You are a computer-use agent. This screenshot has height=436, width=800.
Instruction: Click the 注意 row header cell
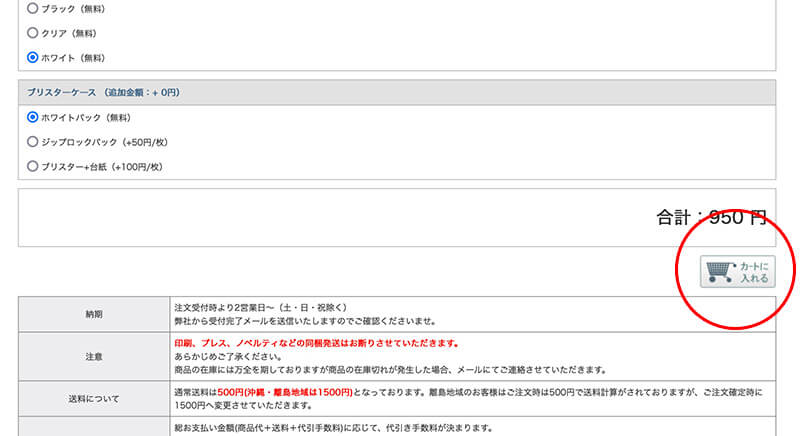coord(94,356)
